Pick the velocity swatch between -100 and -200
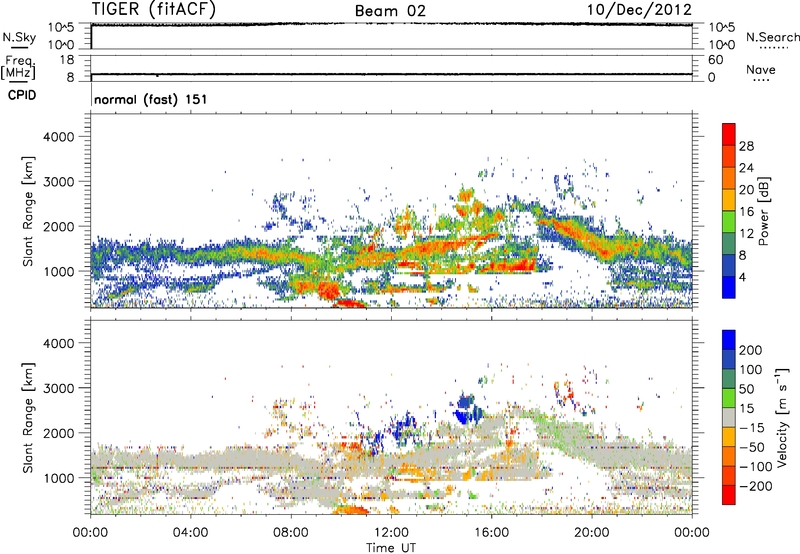The image size is (800, 554). (x=729, y=475)
